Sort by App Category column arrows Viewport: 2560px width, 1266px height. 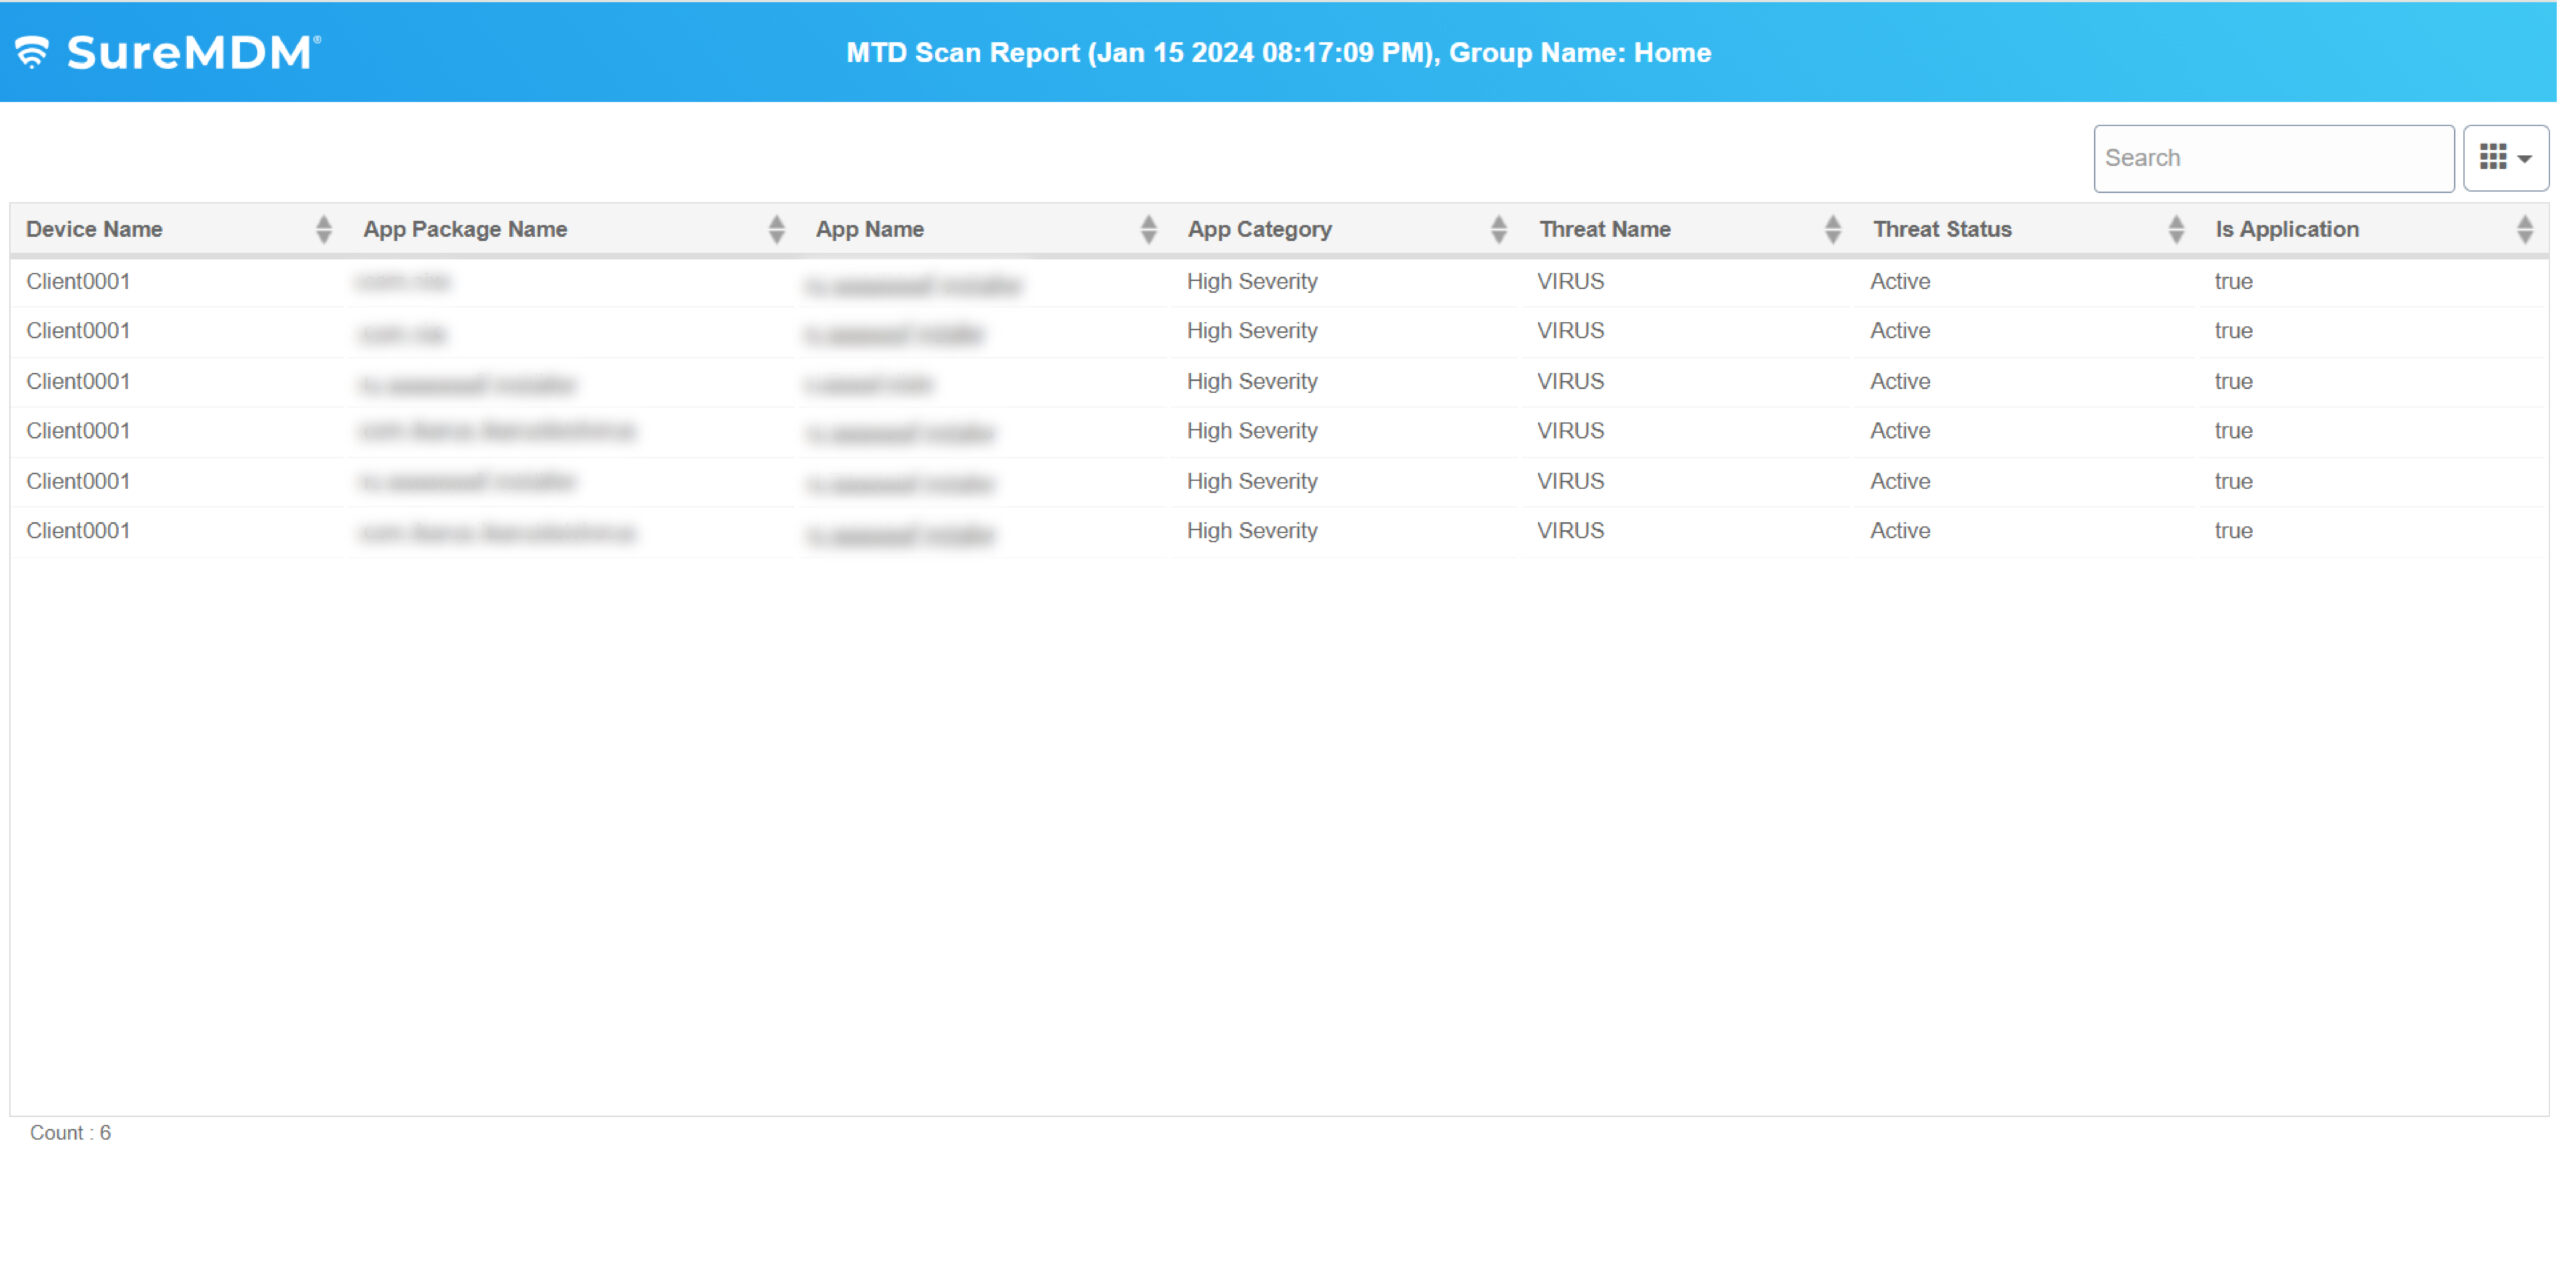tap(1498, 229)
